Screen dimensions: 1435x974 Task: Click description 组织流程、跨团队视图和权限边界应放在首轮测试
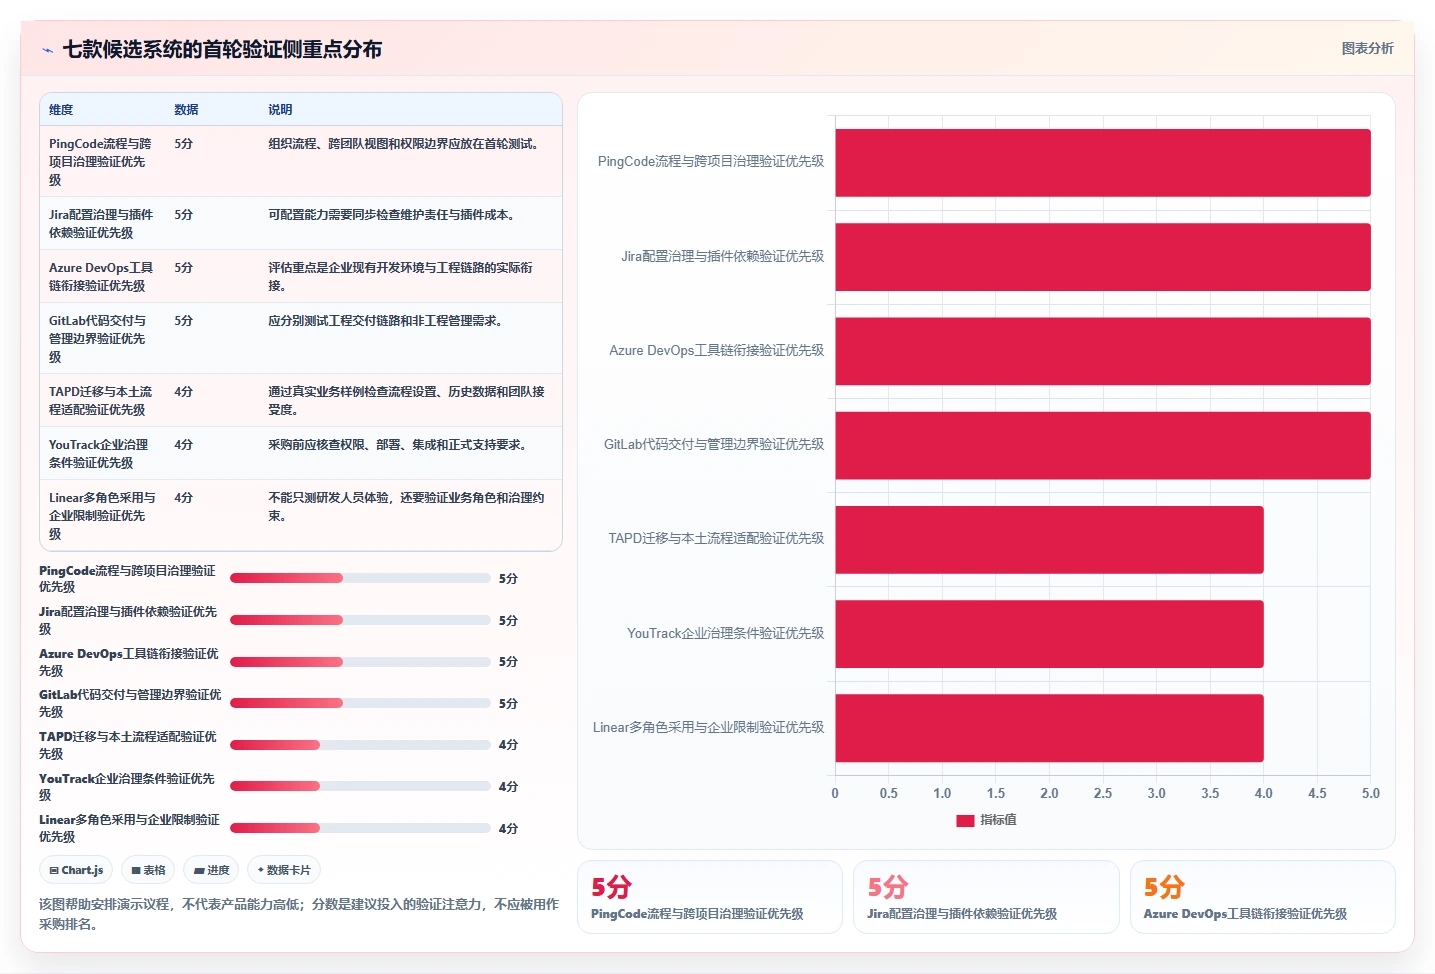[x=406, y=144]
